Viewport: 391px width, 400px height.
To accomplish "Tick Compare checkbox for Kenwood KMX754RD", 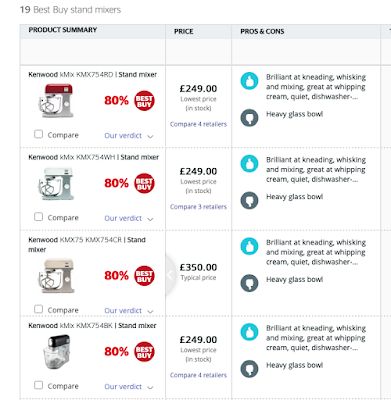I will (x=38, y=134).
